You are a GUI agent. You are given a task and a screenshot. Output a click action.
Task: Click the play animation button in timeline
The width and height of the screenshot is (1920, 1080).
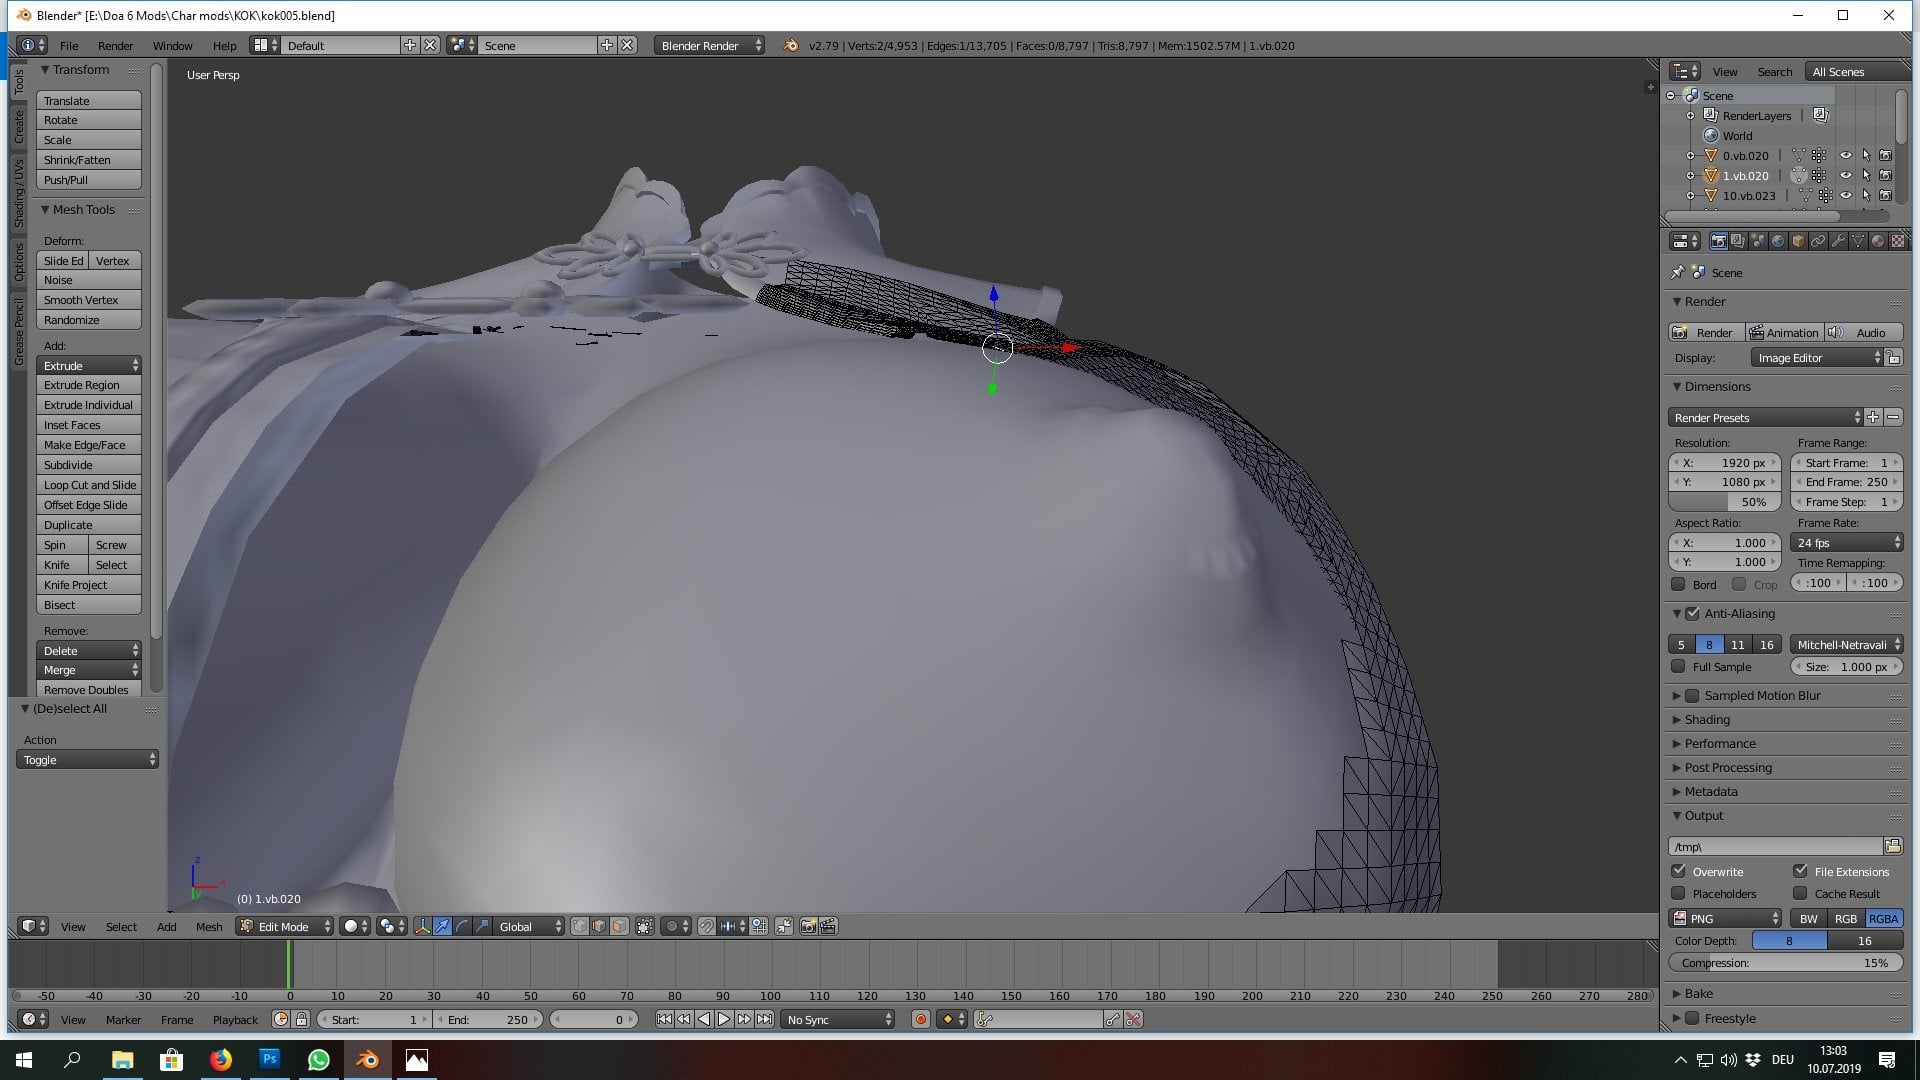pos(724,1019)
